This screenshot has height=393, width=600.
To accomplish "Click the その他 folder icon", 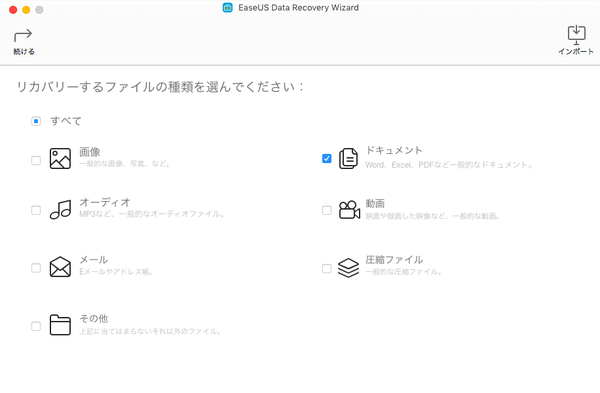I will click(60, 325).
